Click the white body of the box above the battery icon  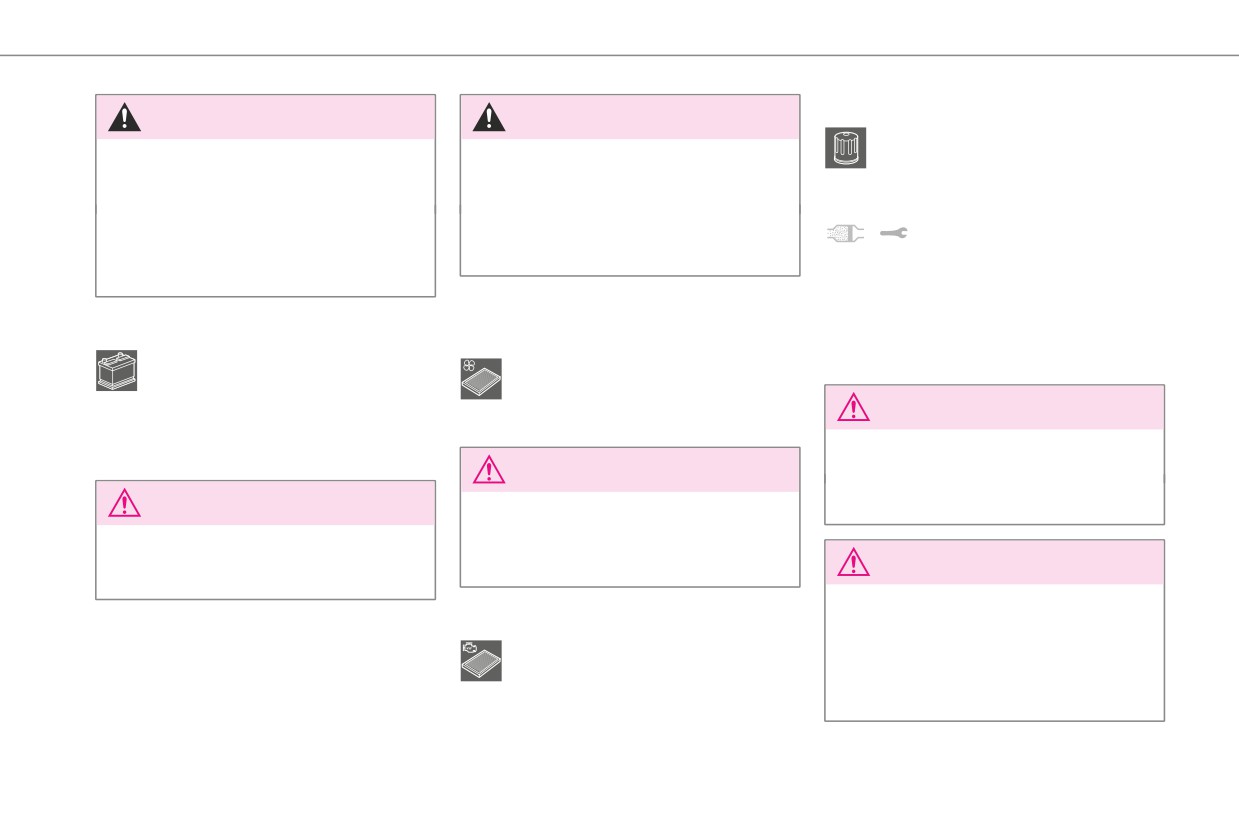click(265, 217)
